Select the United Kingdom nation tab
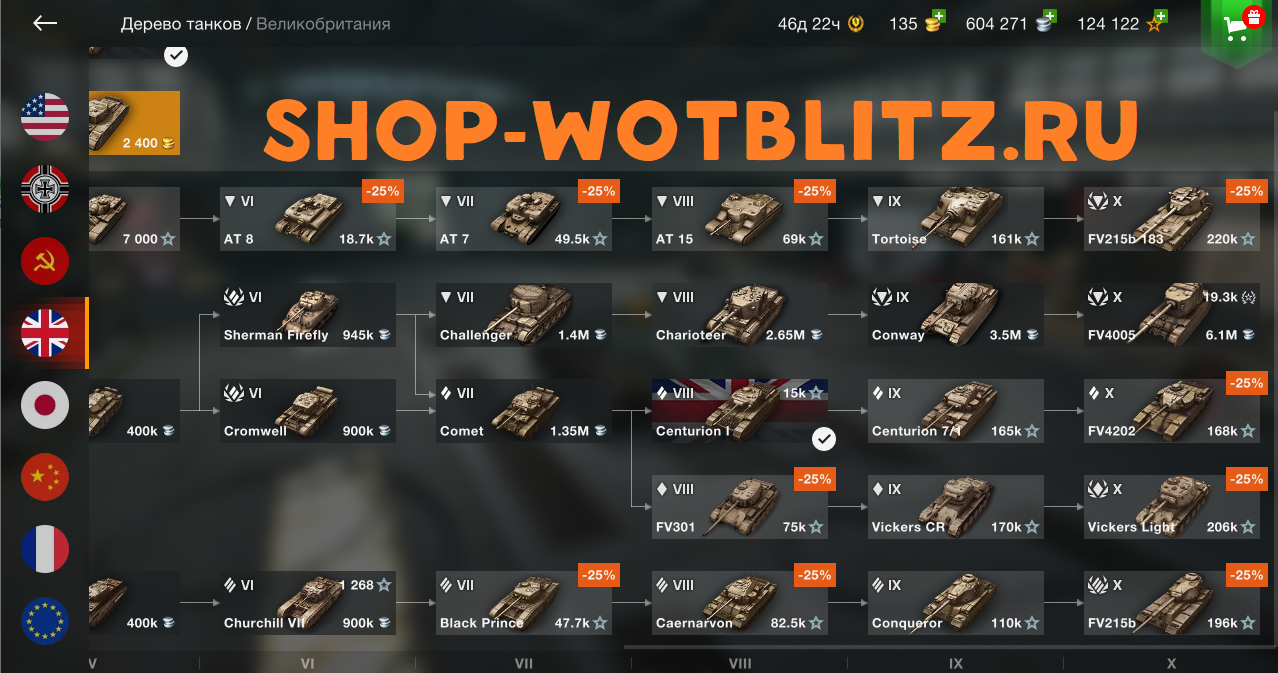 point(45,333)
